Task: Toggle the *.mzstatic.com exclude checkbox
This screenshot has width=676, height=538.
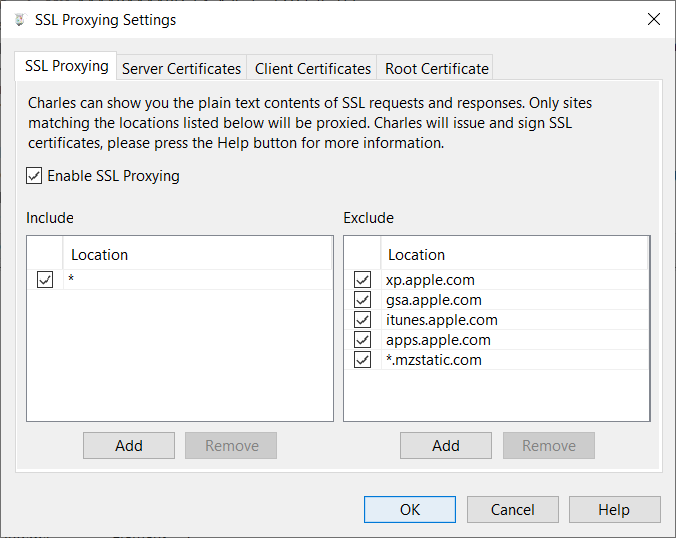Action: [362, 360]
